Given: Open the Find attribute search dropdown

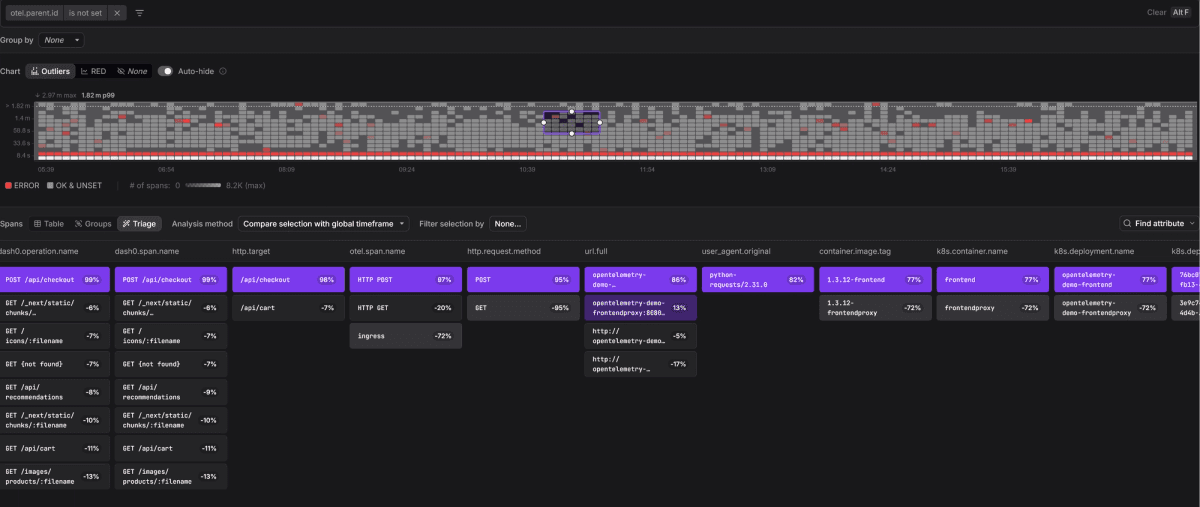Looking at the screenshot, I should tap(1158, 224).
